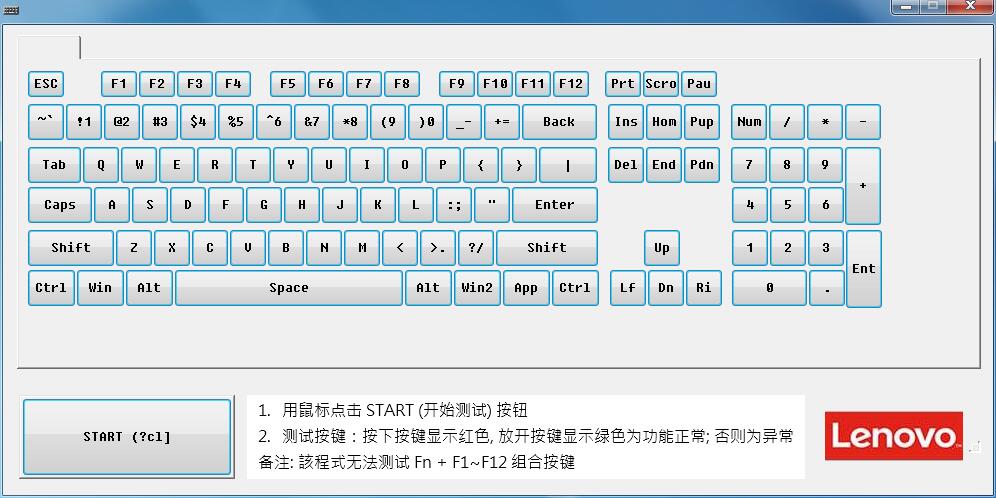Click the tilde backtick key
996x498 pixels.
tap(46, 122)
